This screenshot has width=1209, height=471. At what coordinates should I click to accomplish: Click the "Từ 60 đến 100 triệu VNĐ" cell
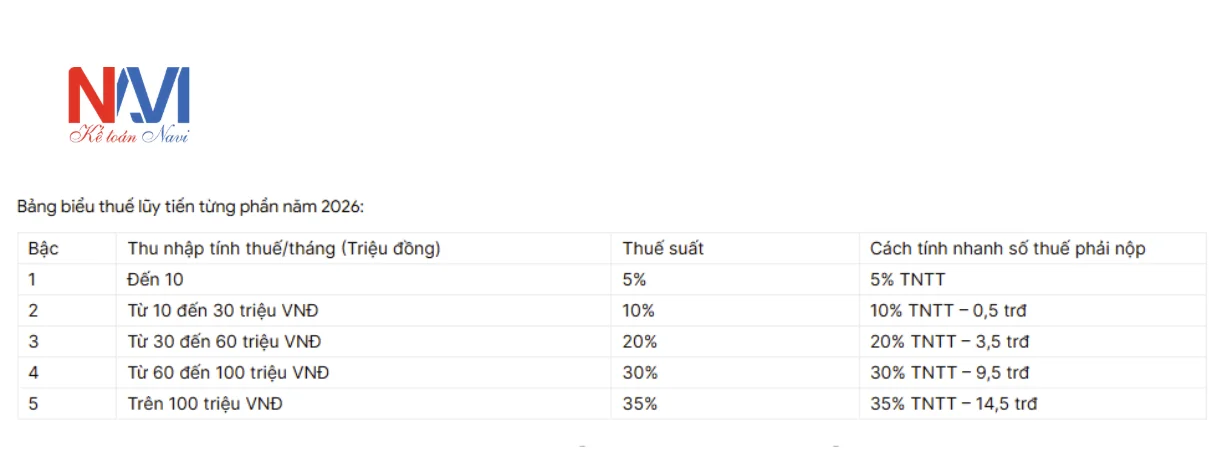tap(228, 373)
